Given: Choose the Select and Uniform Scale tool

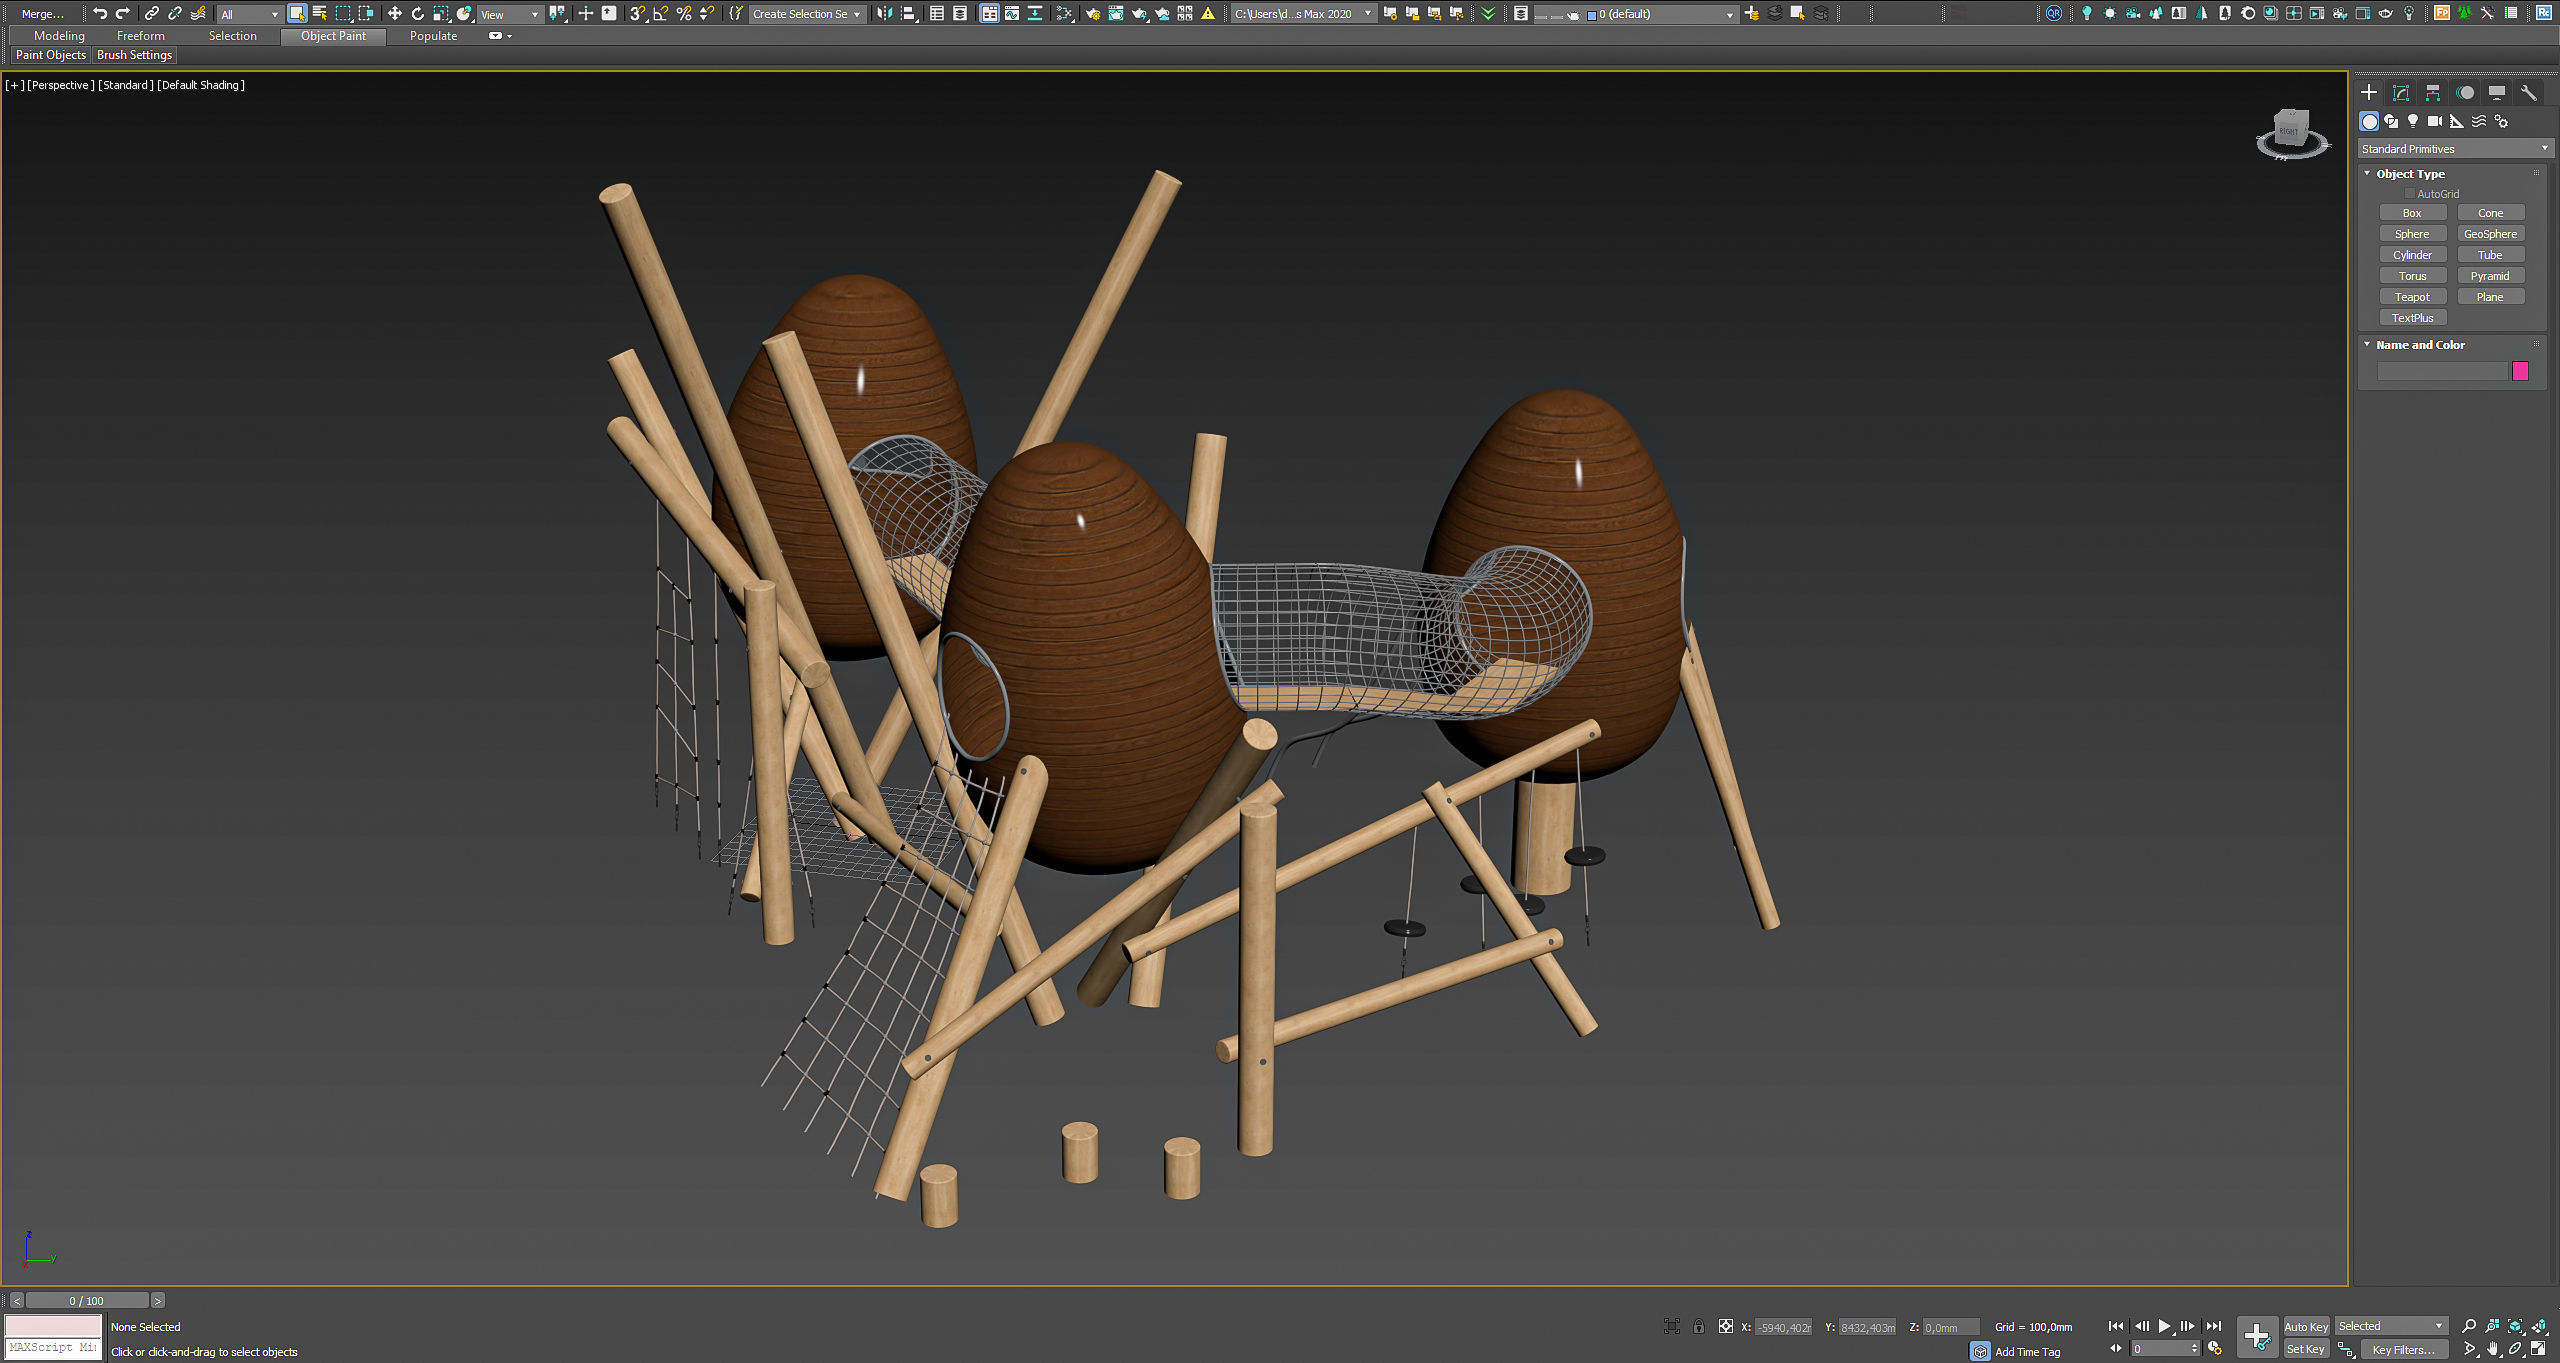Looking at the screenshot, I should tap(441, 13).
